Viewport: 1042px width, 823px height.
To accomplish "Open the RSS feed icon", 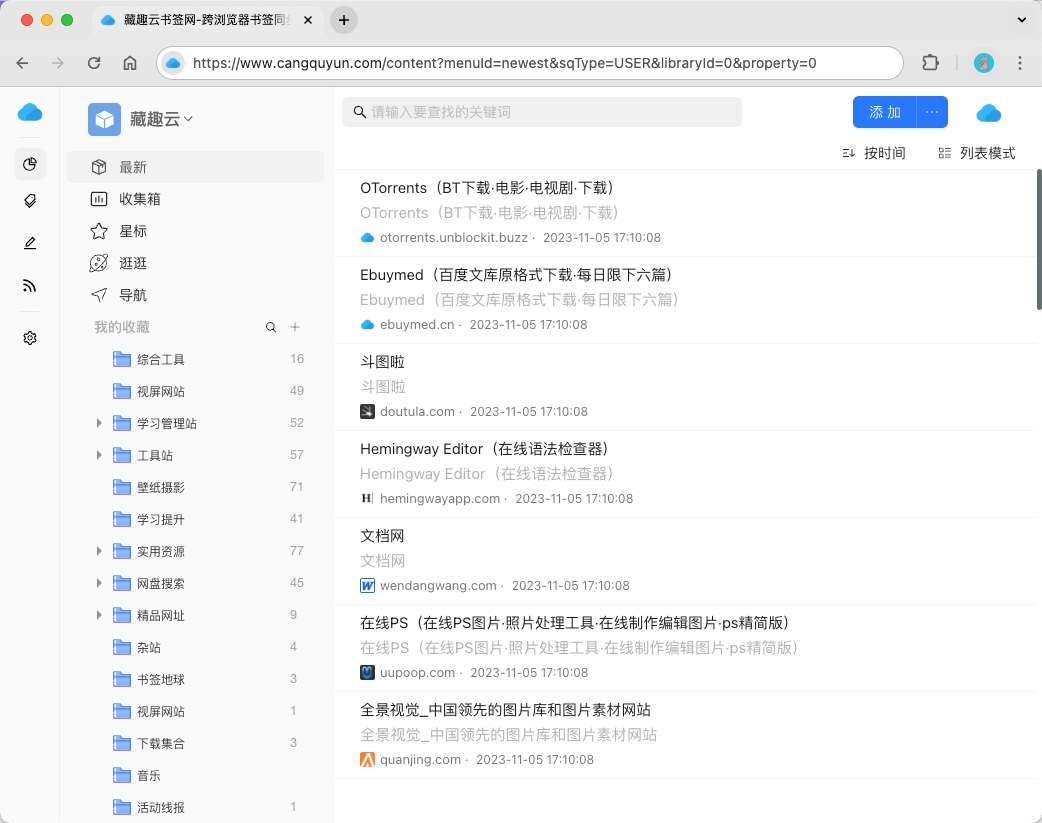I will coord(30,286).
